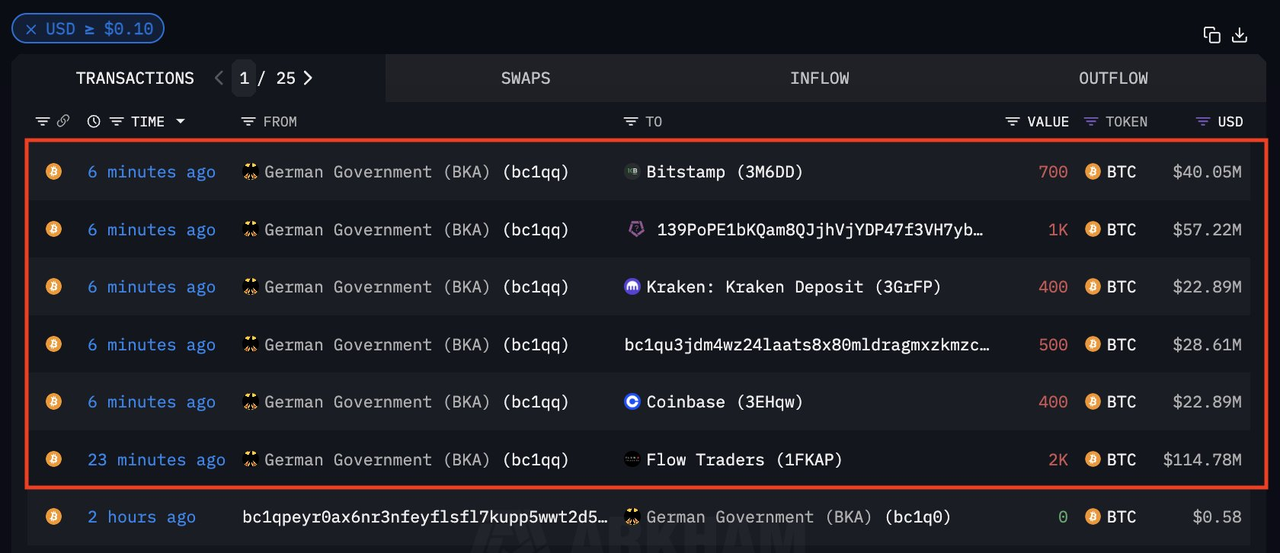Viewport: 1280px width, 553px height.
Task: Open the INFLOW tab
Action: click(819, 78)
